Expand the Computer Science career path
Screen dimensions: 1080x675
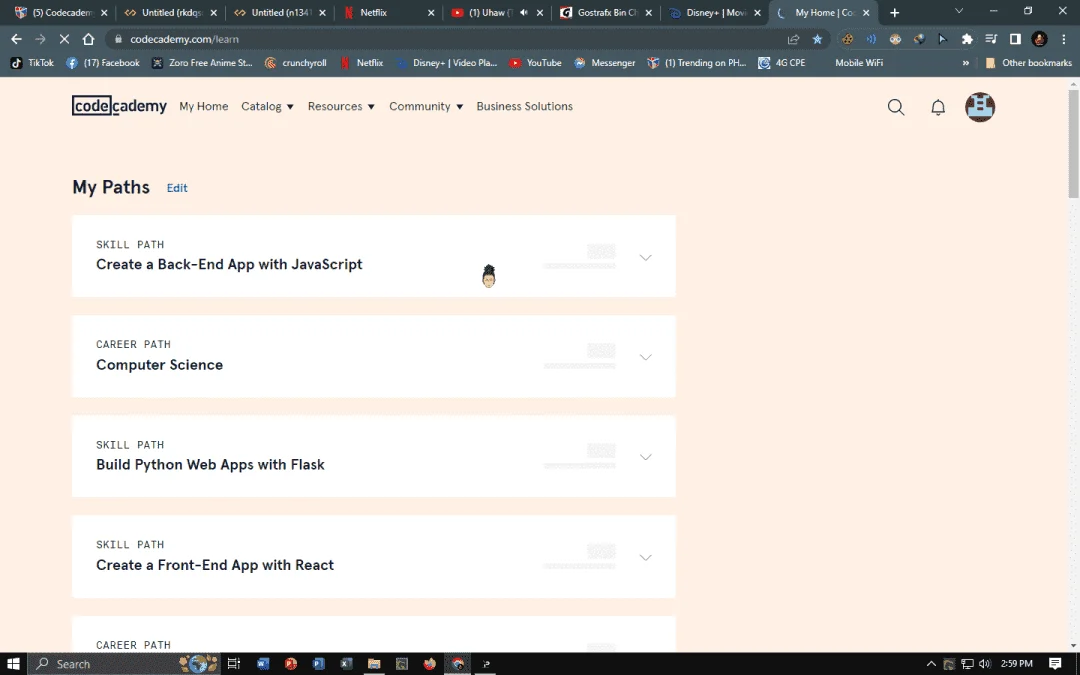(x=645, y=357)
